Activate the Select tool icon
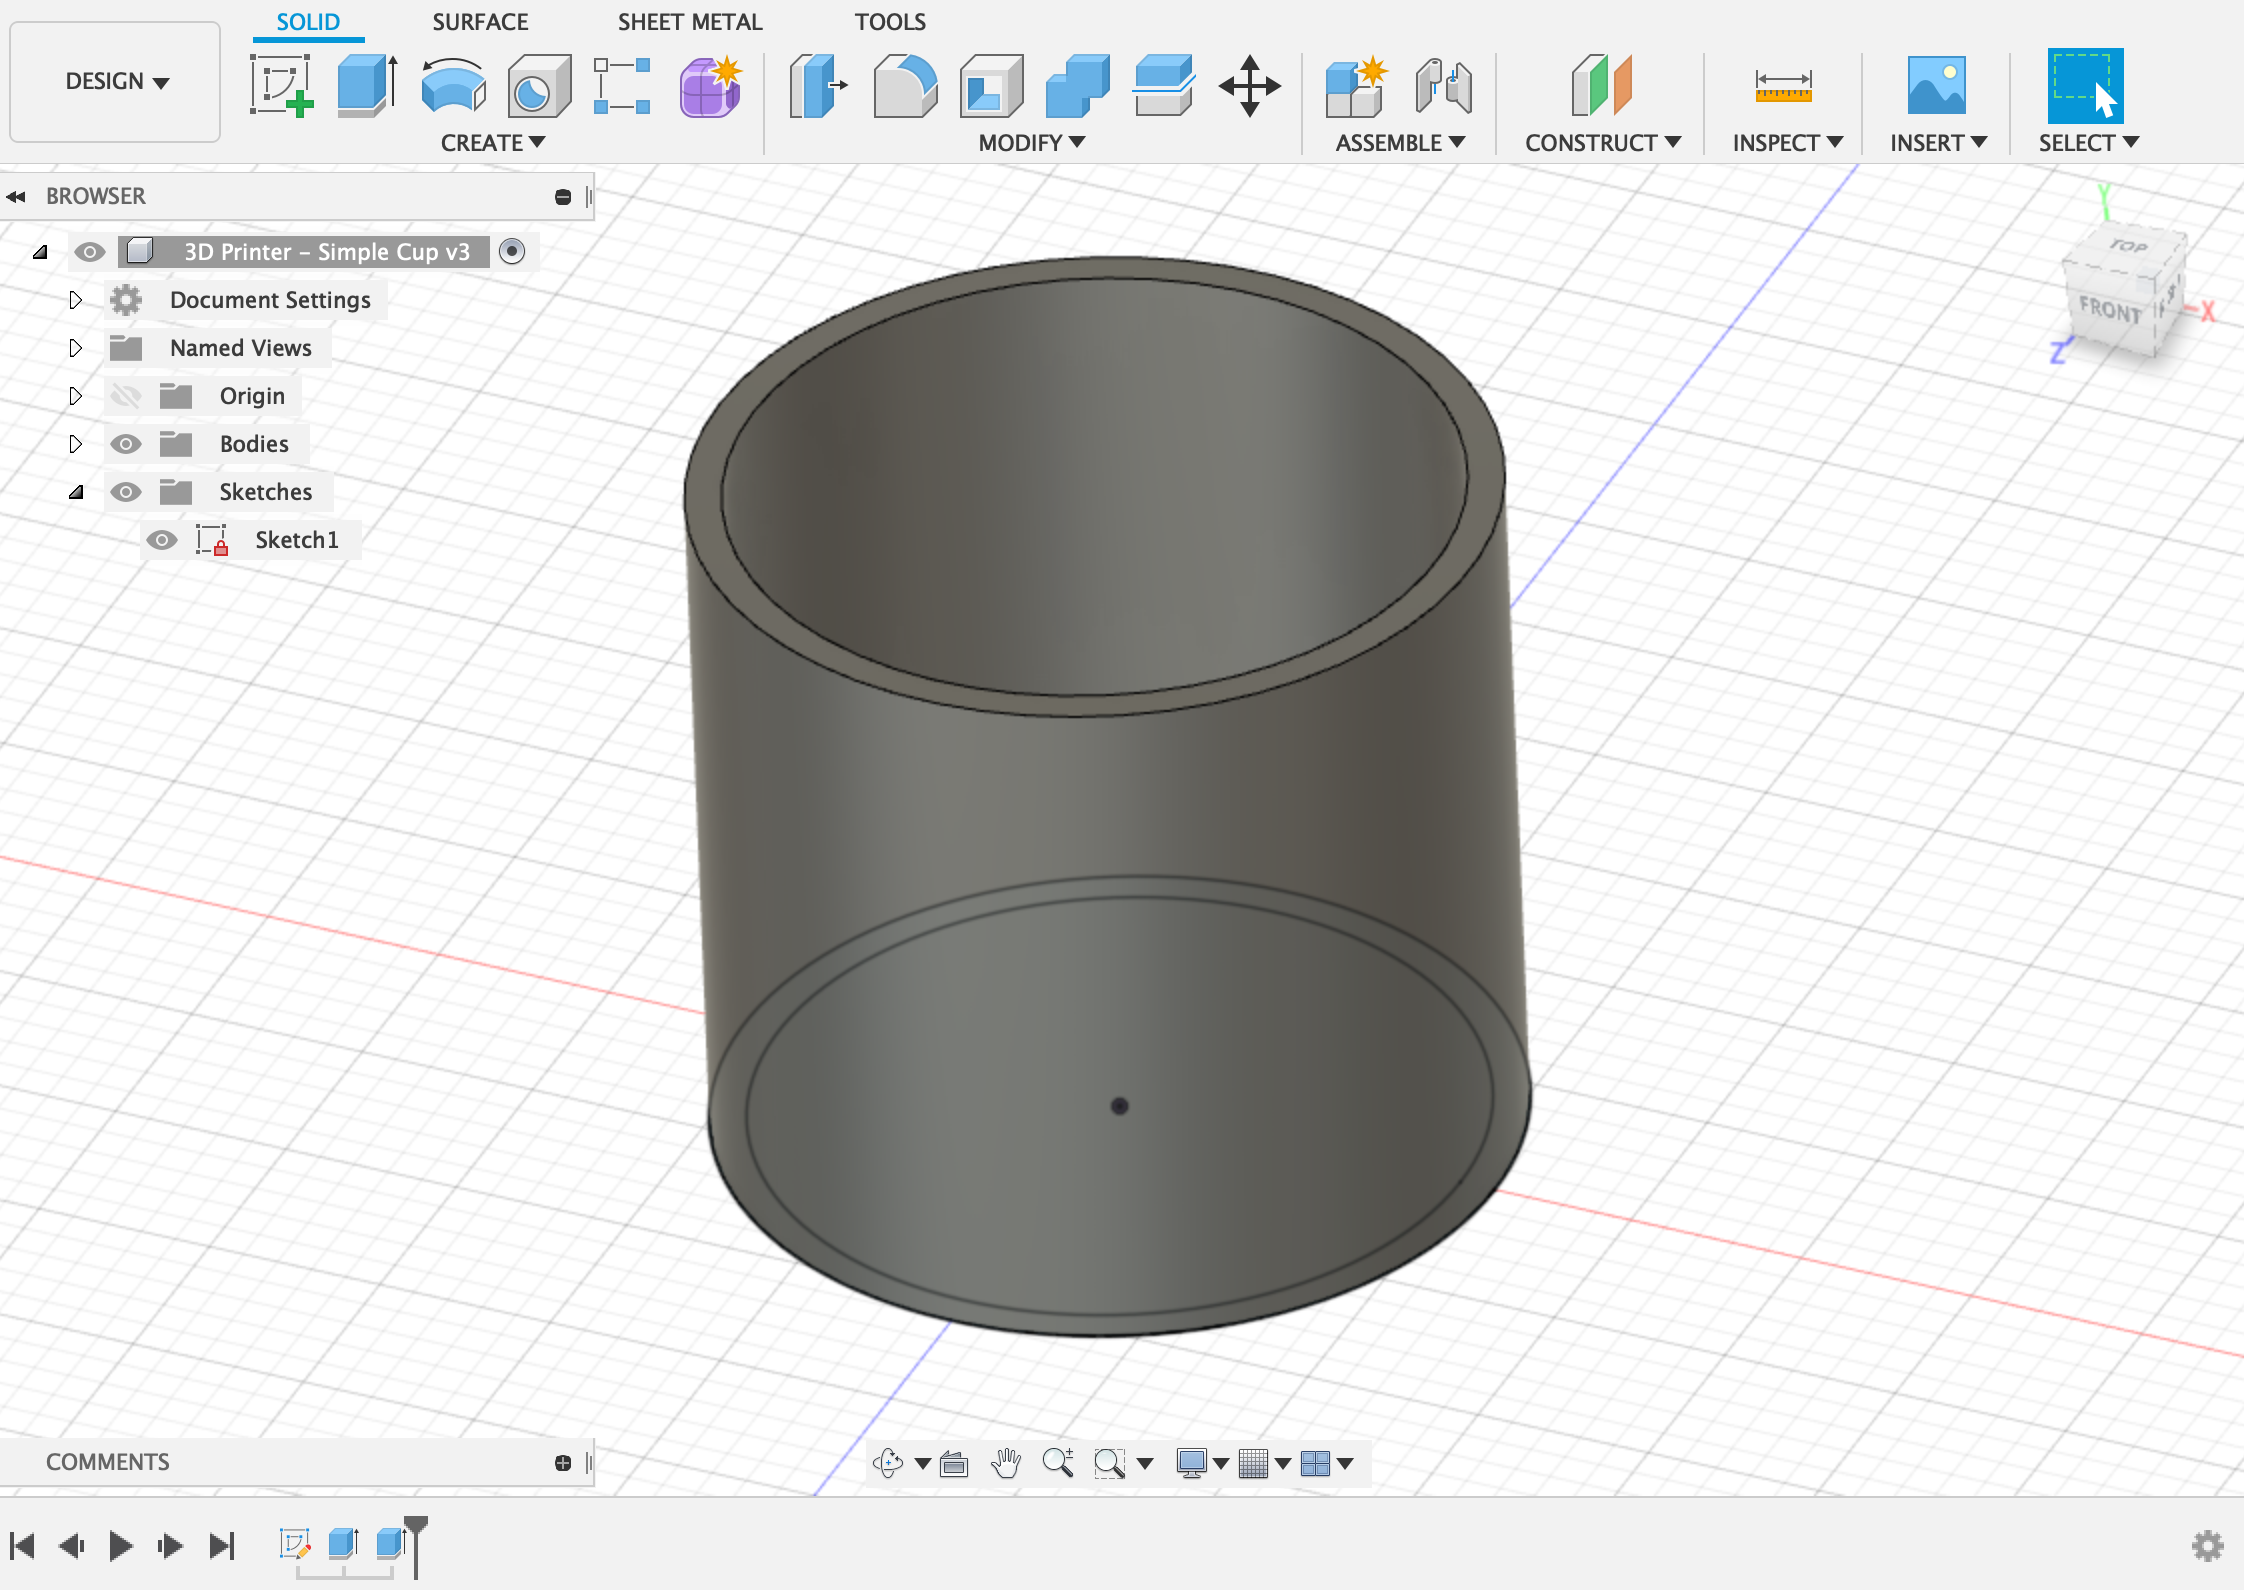The width and height of the screenshot is (2244, 1590). pos(2085,86)
